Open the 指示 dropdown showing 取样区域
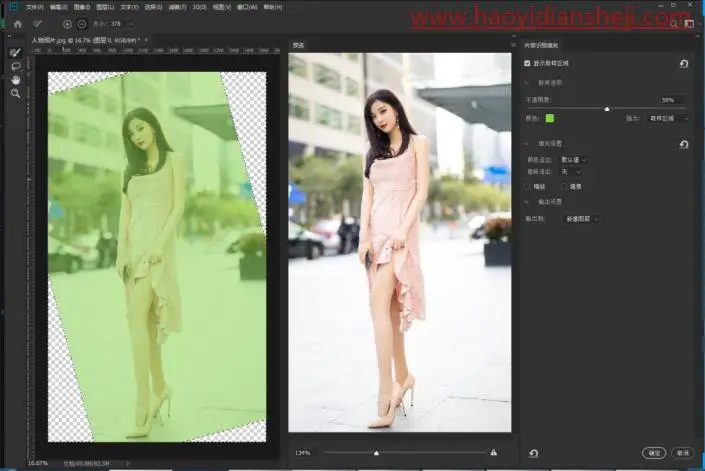 click(668, 118)
